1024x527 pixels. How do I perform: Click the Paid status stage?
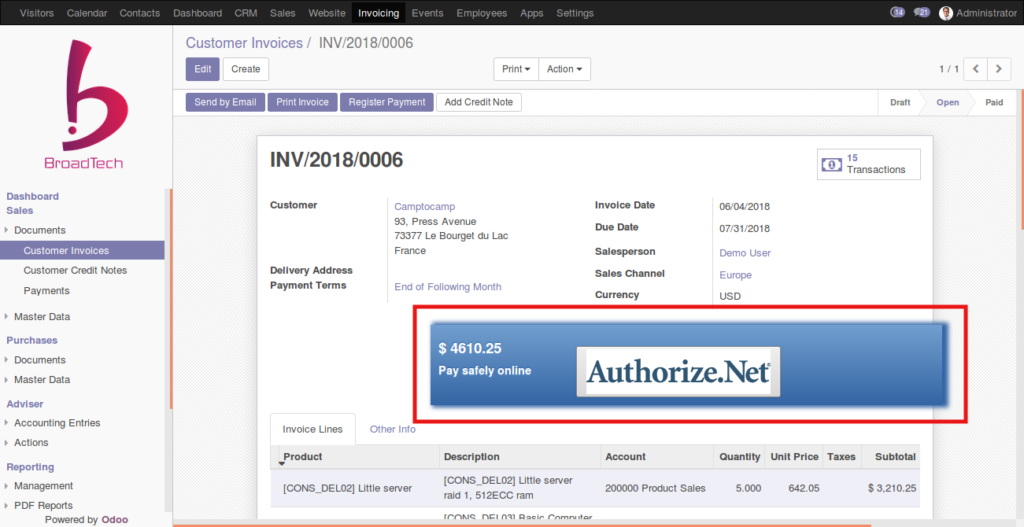[994, 103]
